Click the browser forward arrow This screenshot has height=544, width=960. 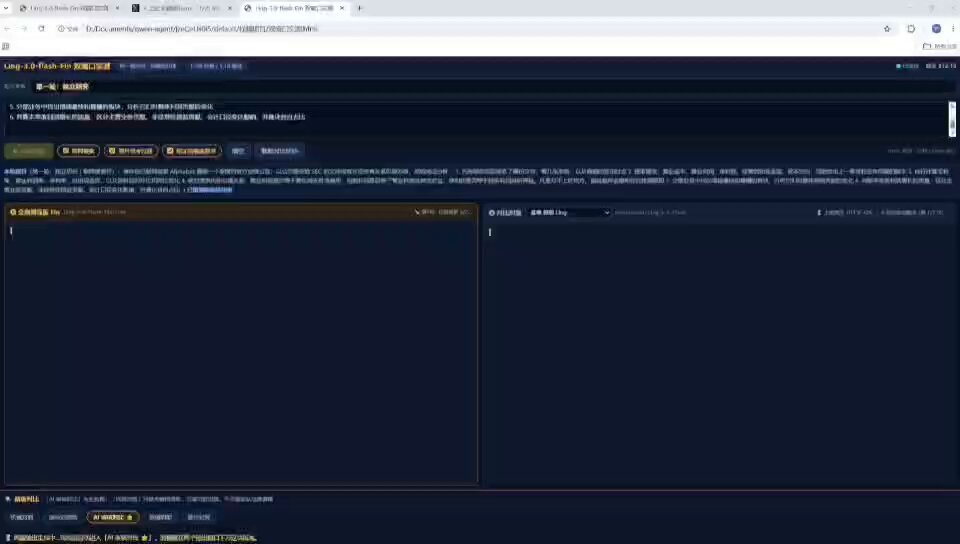pyautogui.click(x=24, y=29)
